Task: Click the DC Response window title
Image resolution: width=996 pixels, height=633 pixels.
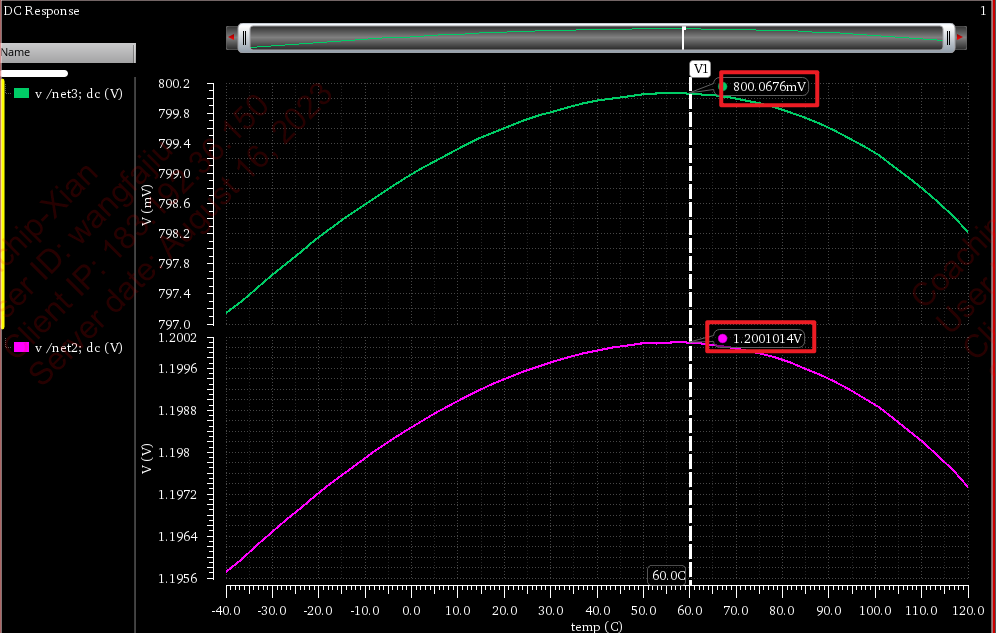Action: tap(42, 11)
